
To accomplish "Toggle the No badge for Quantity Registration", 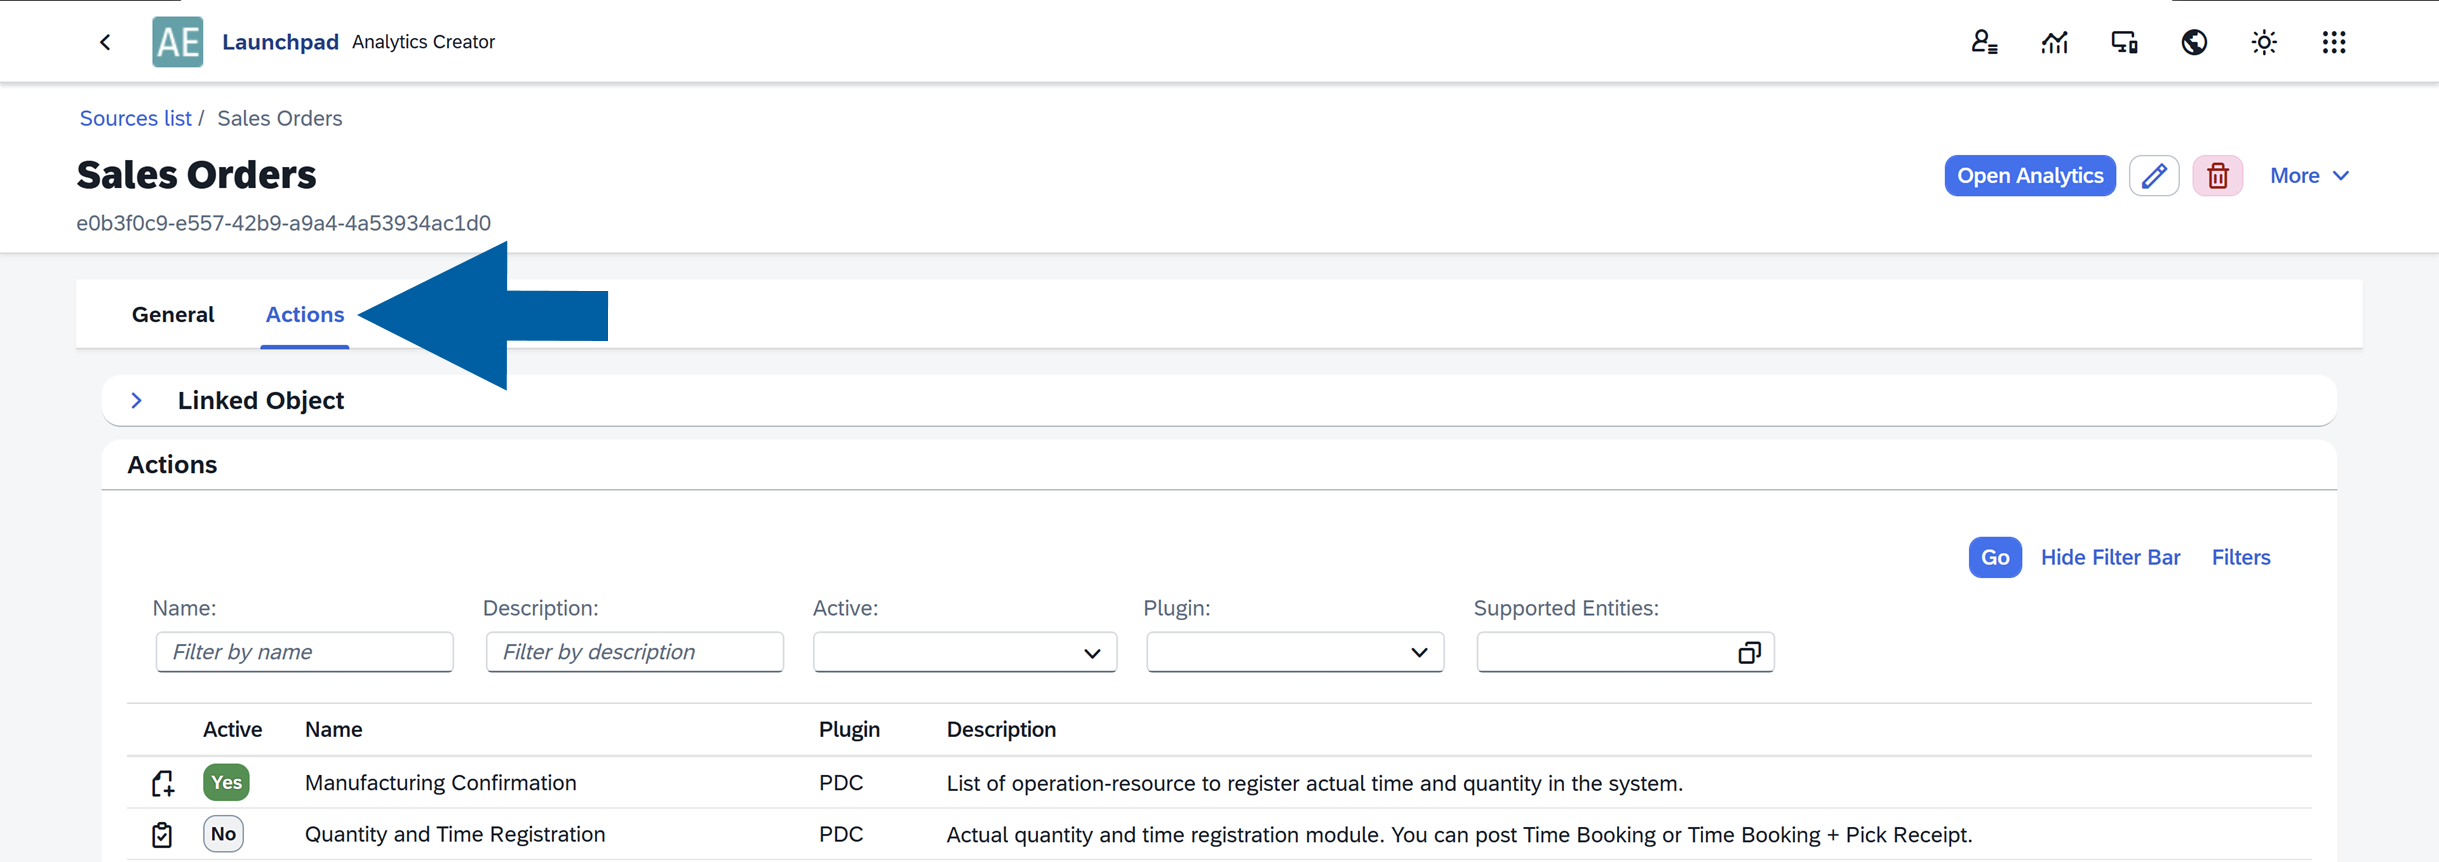I will coord(223,834).
